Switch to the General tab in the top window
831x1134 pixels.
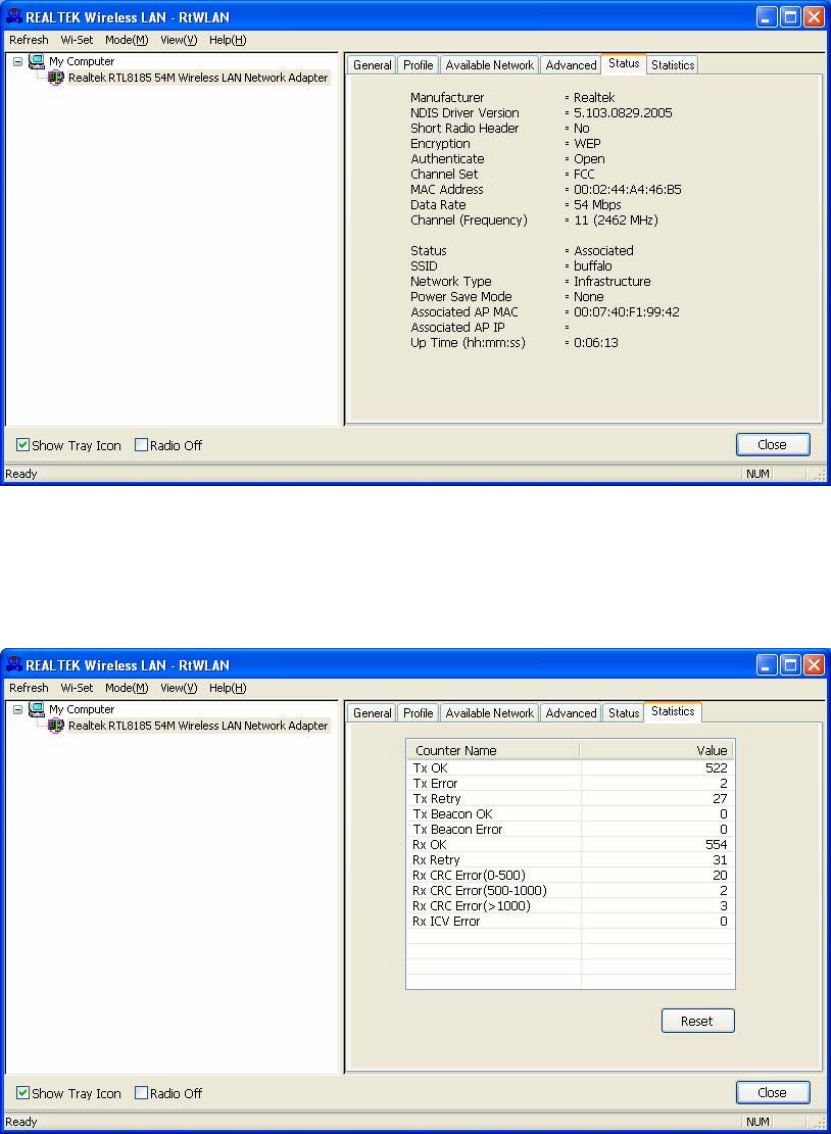pos(372,65)
